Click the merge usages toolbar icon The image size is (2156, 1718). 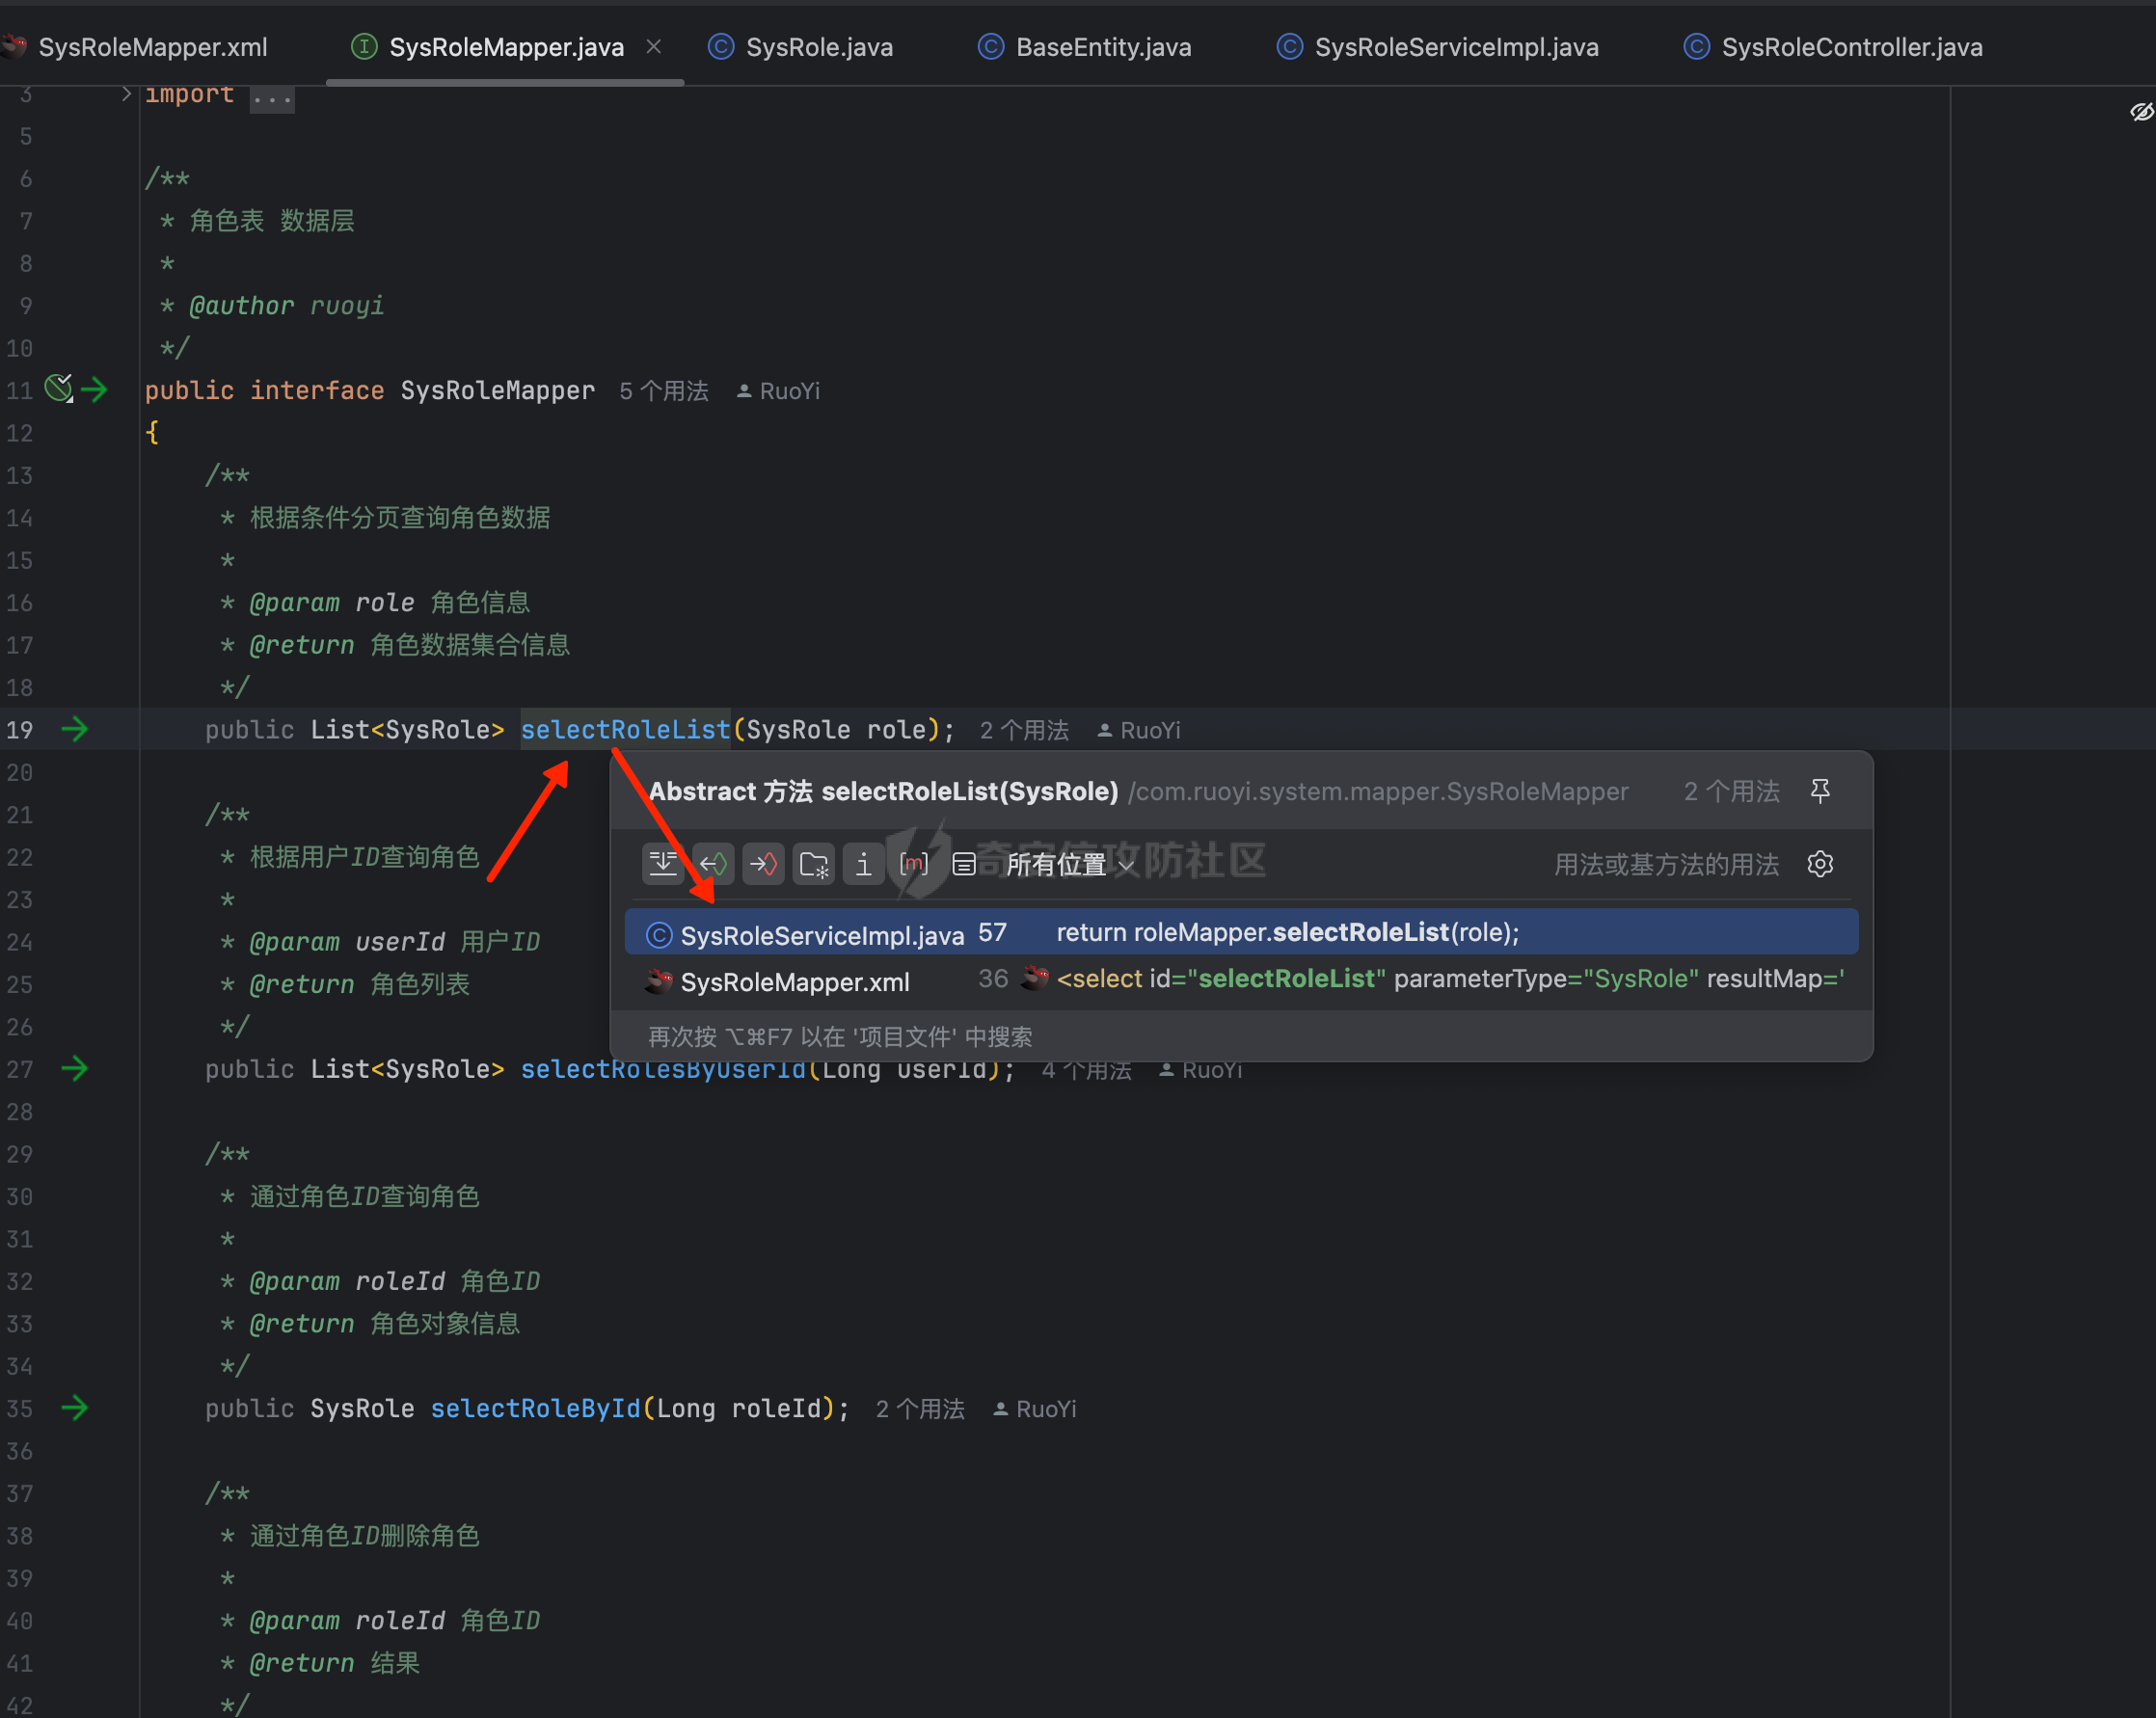(x=662, y=864)
